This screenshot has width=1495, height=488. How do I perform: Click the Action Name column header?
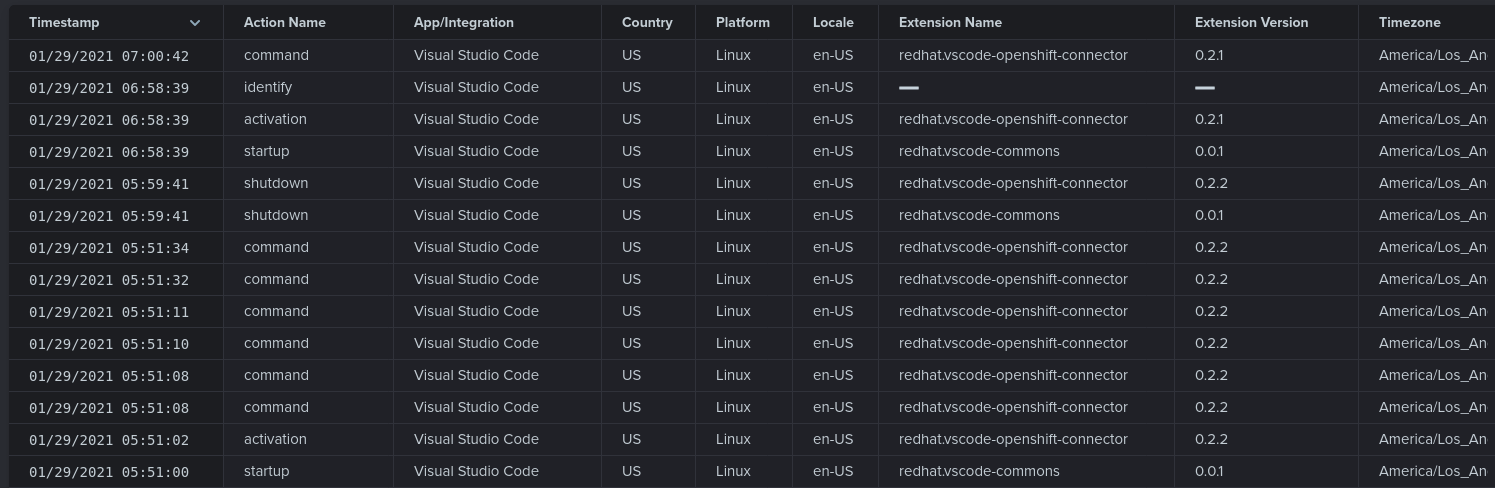coord(285,22)
